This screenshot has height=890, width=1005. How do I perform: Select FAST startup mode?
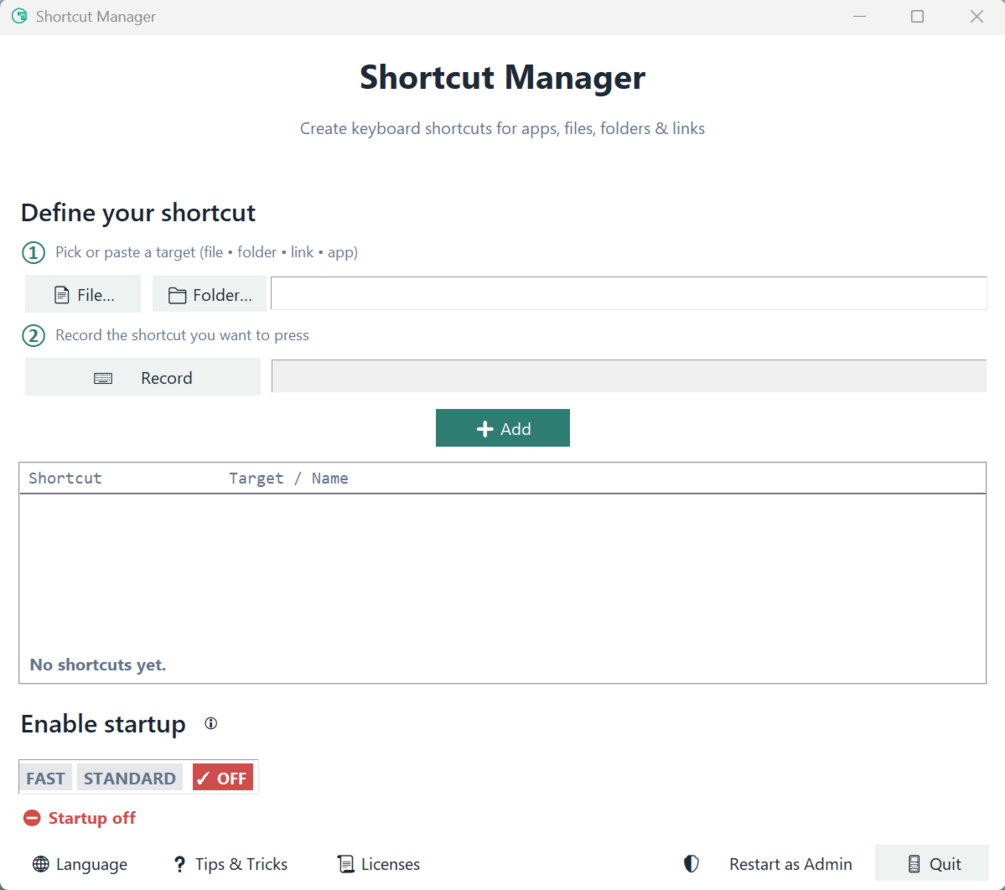[46, 778]
